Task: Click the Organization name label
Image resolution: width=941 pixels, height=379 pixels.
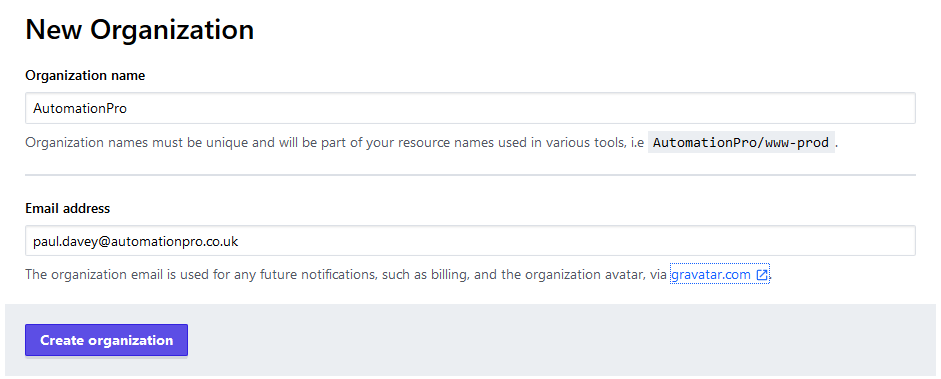Action: (85, 76)
